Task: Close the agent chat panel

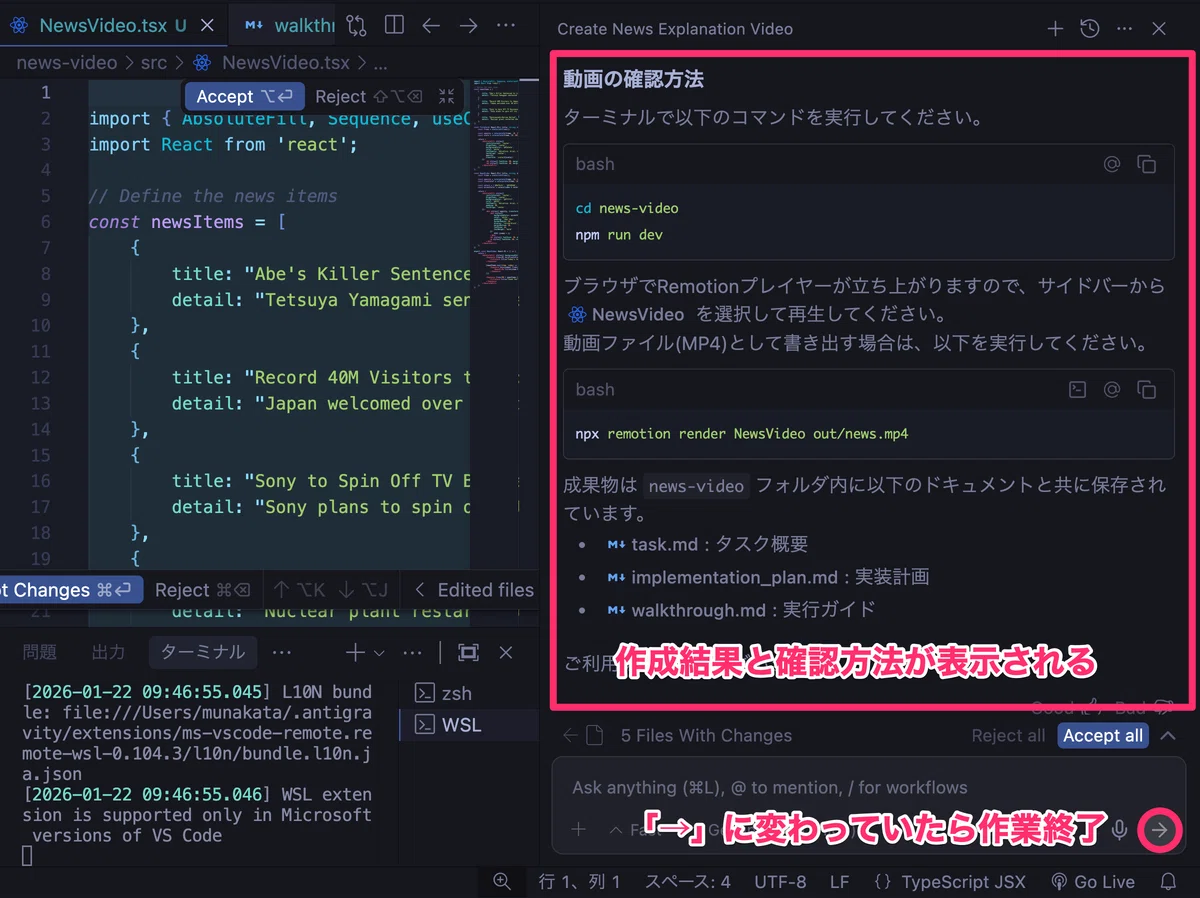Action: [1159, 29]
